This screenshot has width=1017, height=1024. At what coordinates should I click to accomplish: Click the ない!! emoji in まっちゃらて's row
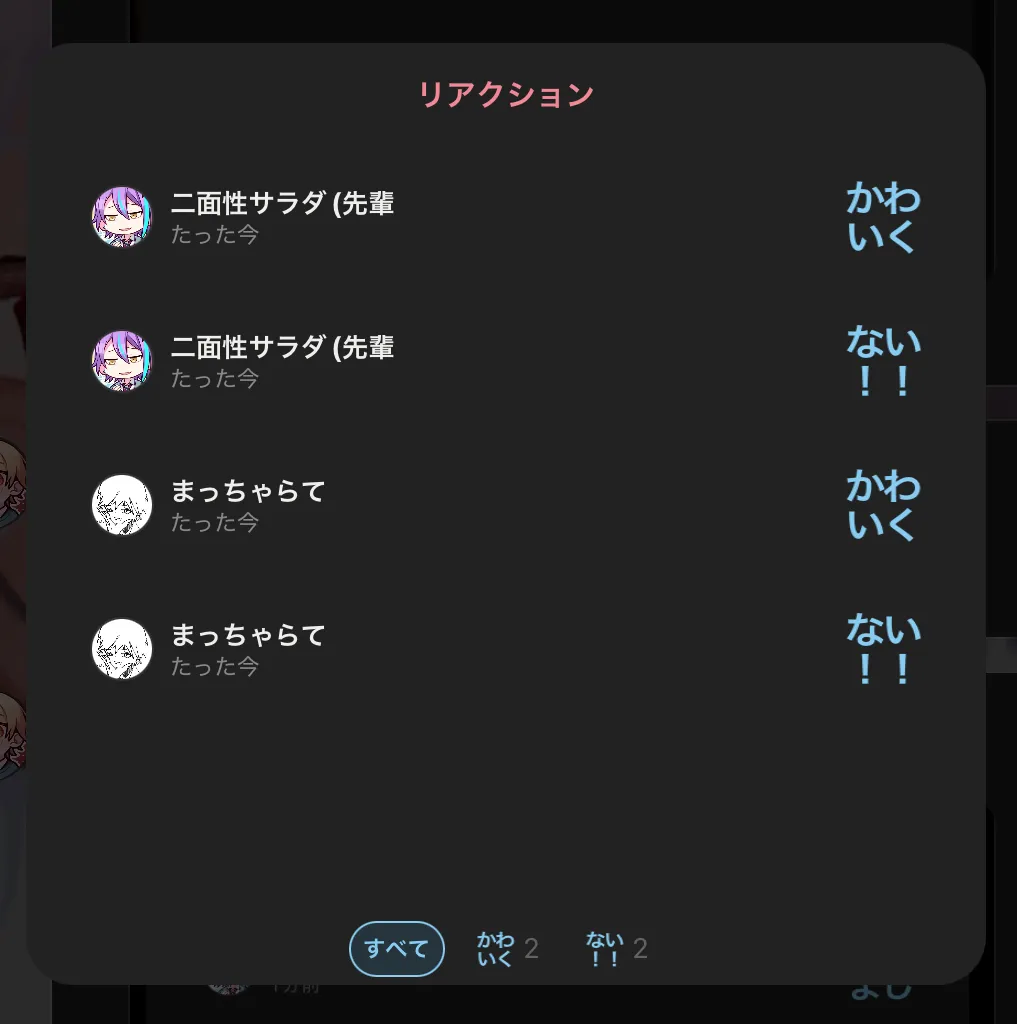(x=883, y=649)
